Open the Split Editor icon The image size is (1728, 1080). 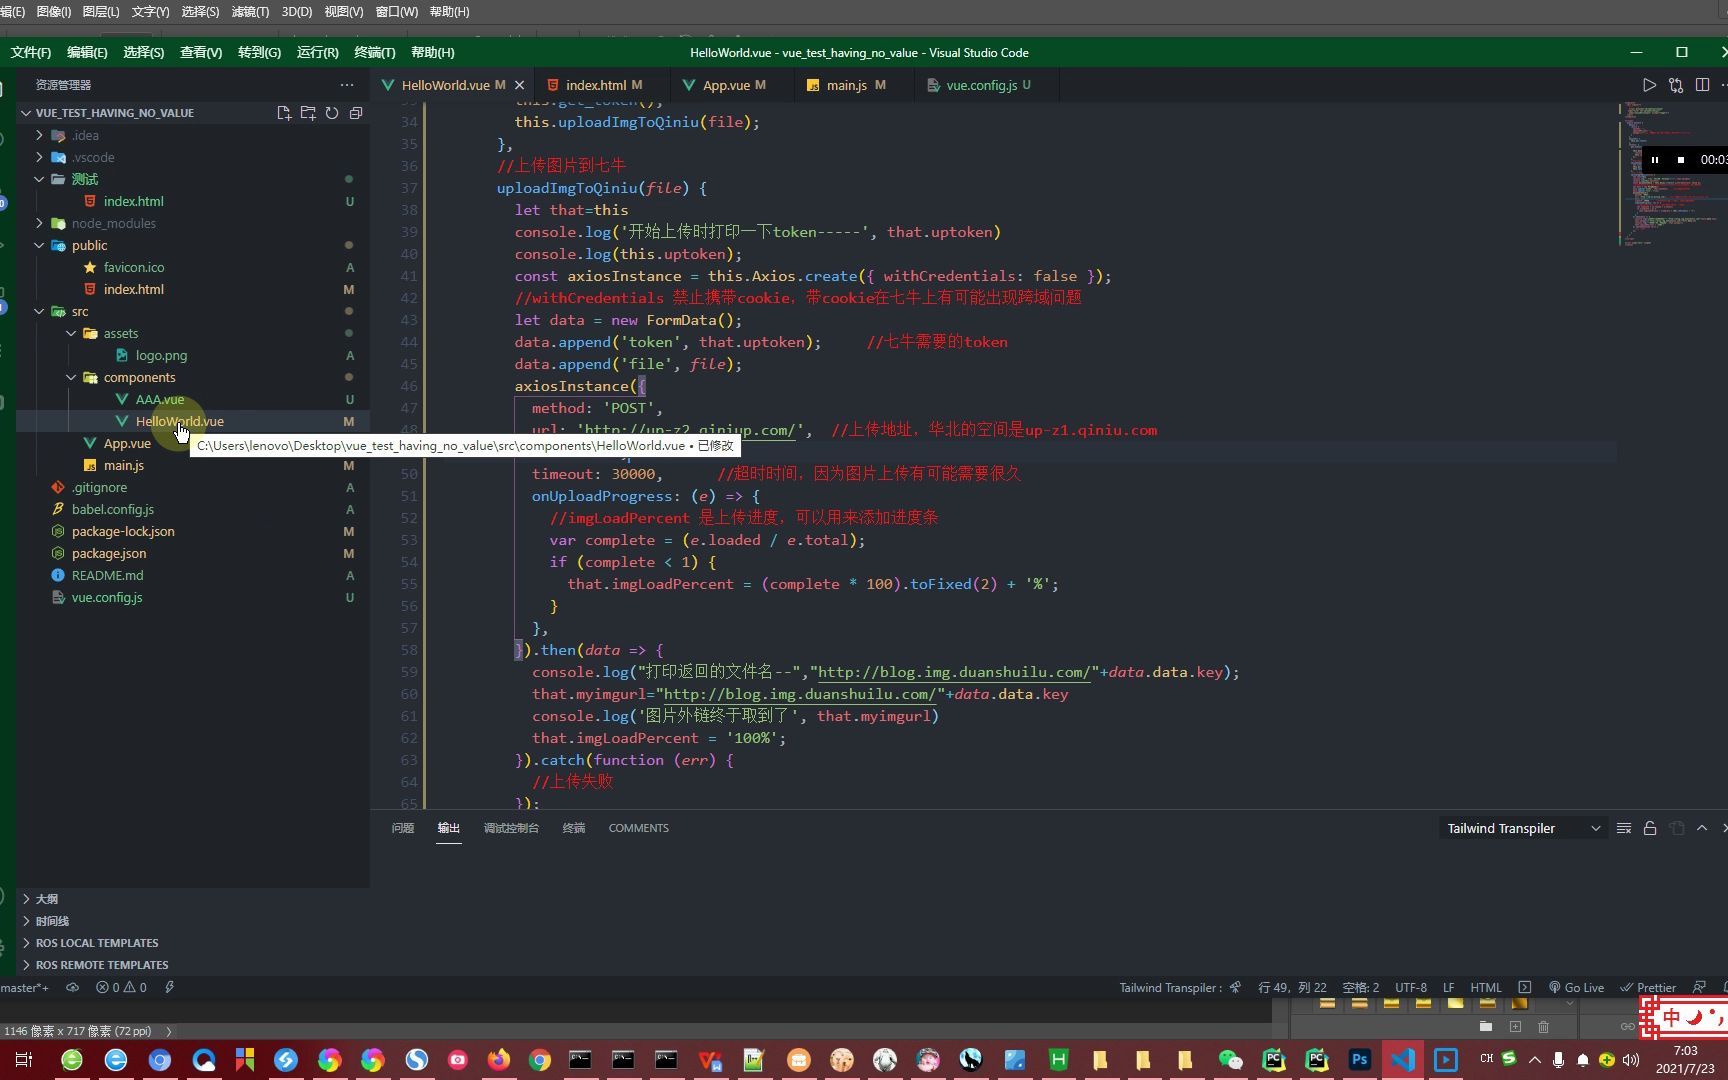tap(1703, 85)
